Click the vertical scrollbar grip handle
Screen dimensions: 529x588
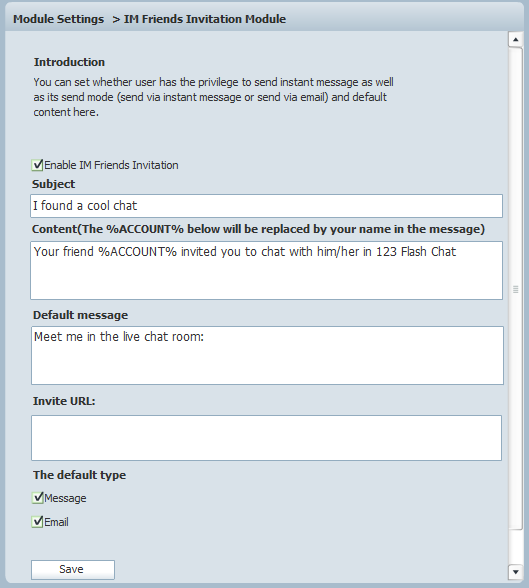(516, 289)
